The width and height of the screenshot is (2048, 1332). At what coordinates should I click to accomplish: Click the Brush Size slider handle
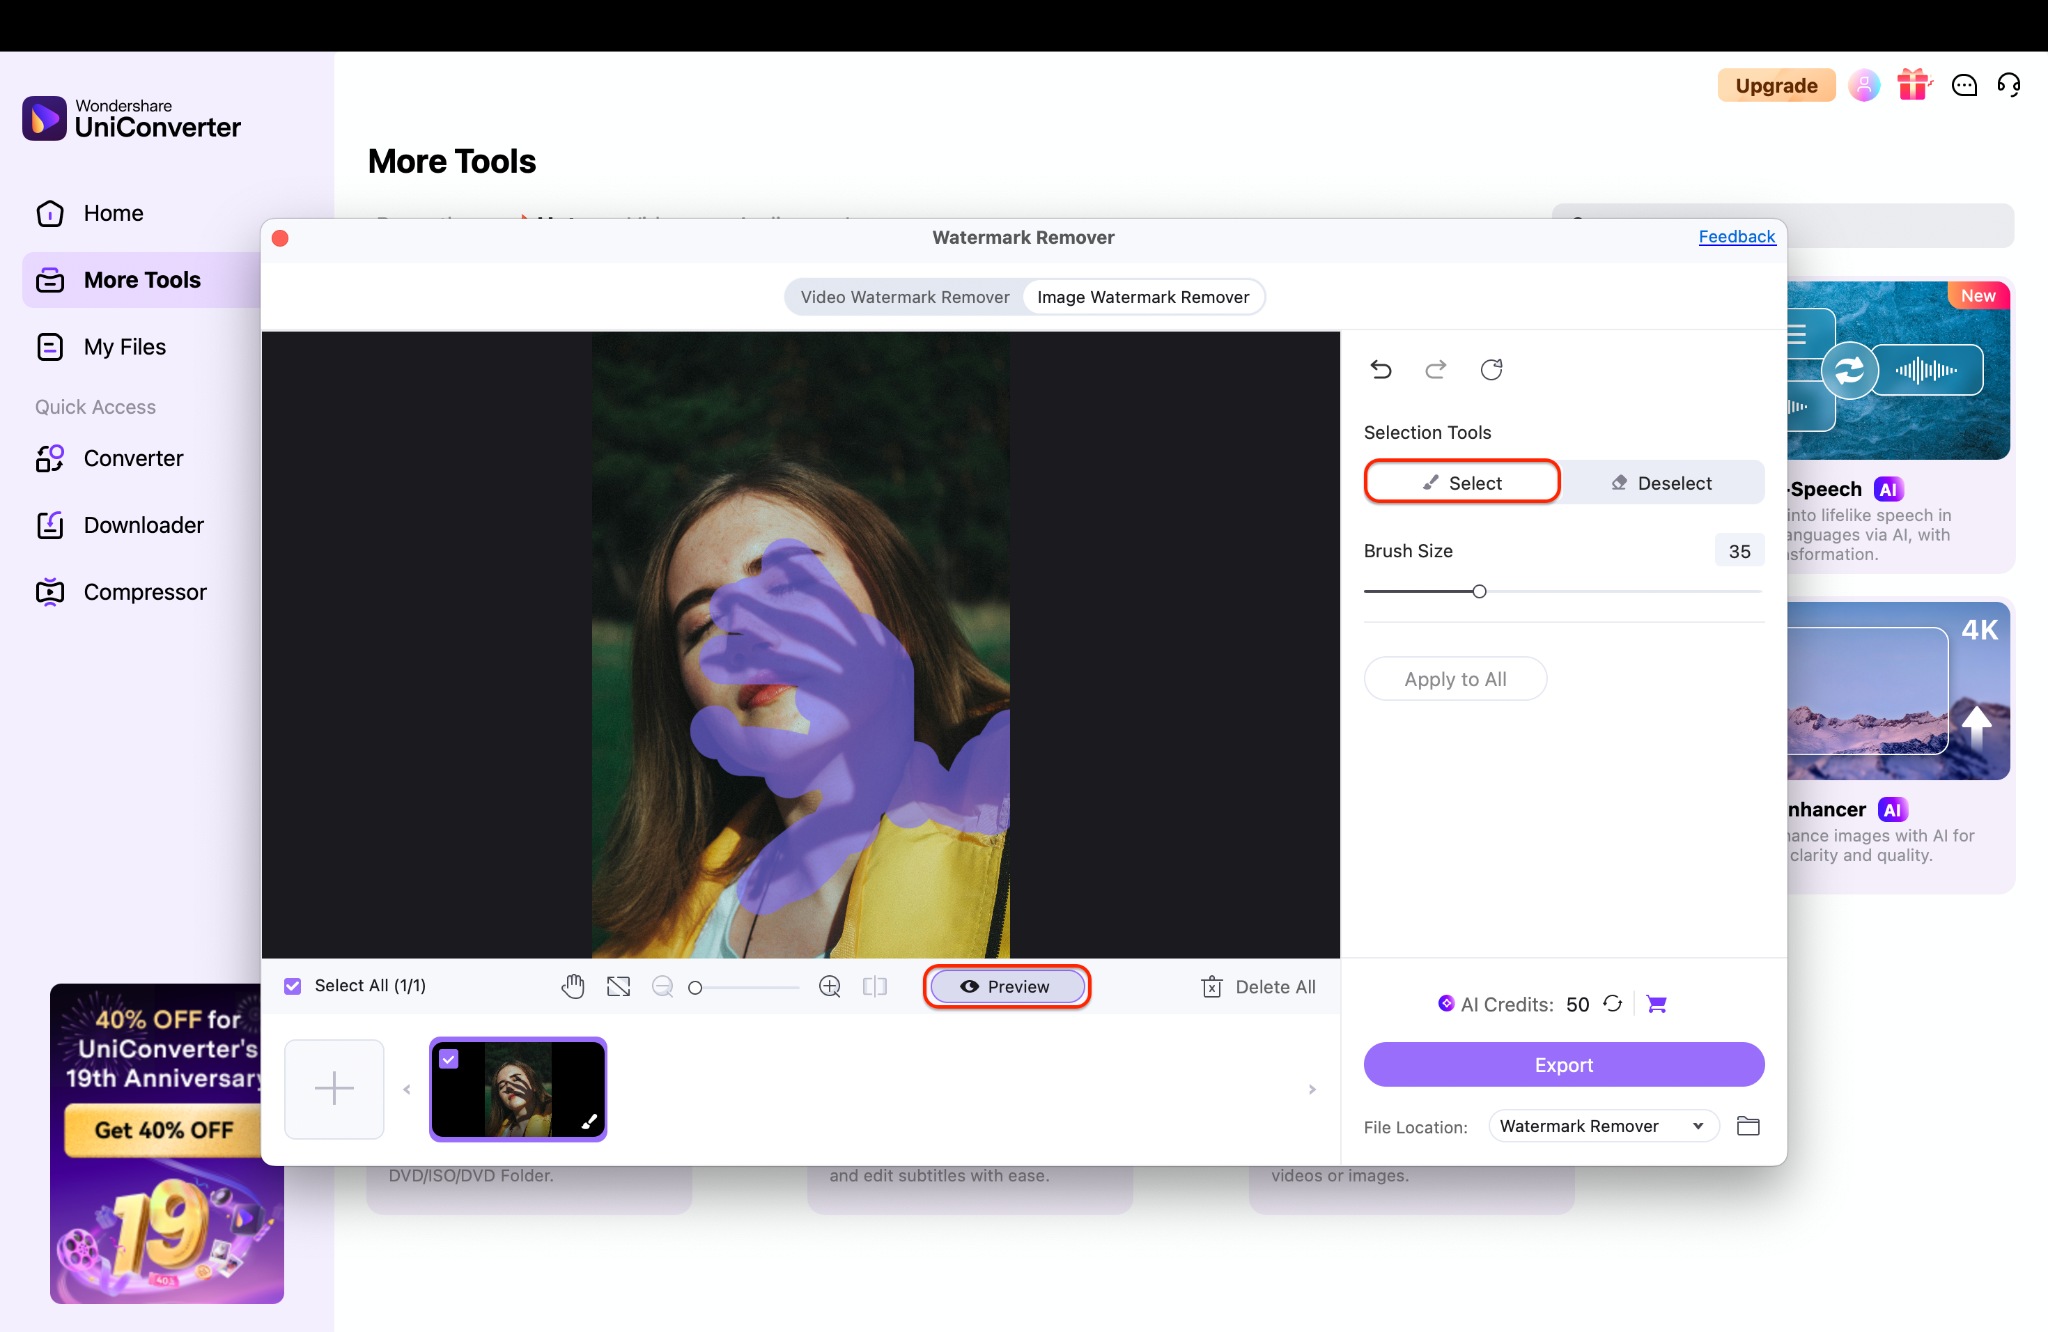[x=1479, y=591]
